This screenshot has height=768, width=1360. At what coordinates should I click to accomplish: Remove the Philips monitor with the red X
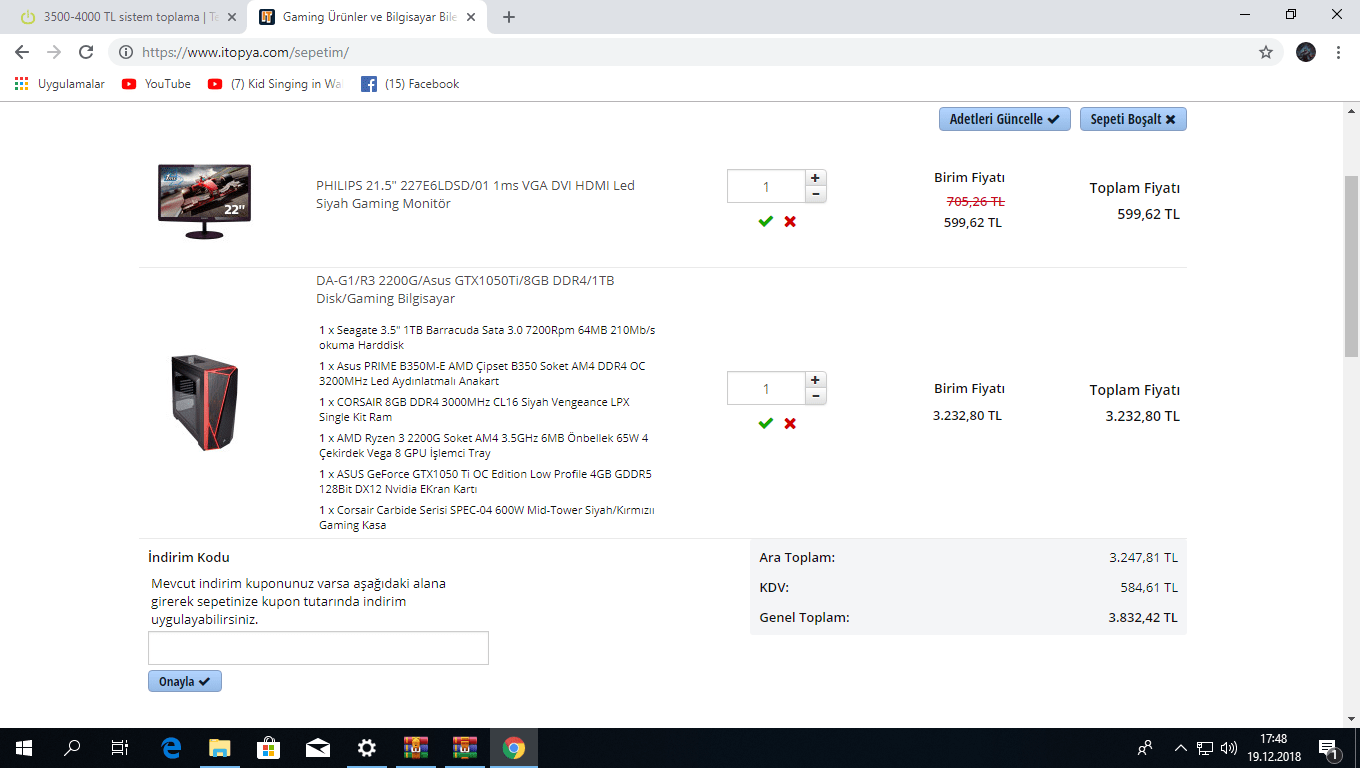click(790, 221)
